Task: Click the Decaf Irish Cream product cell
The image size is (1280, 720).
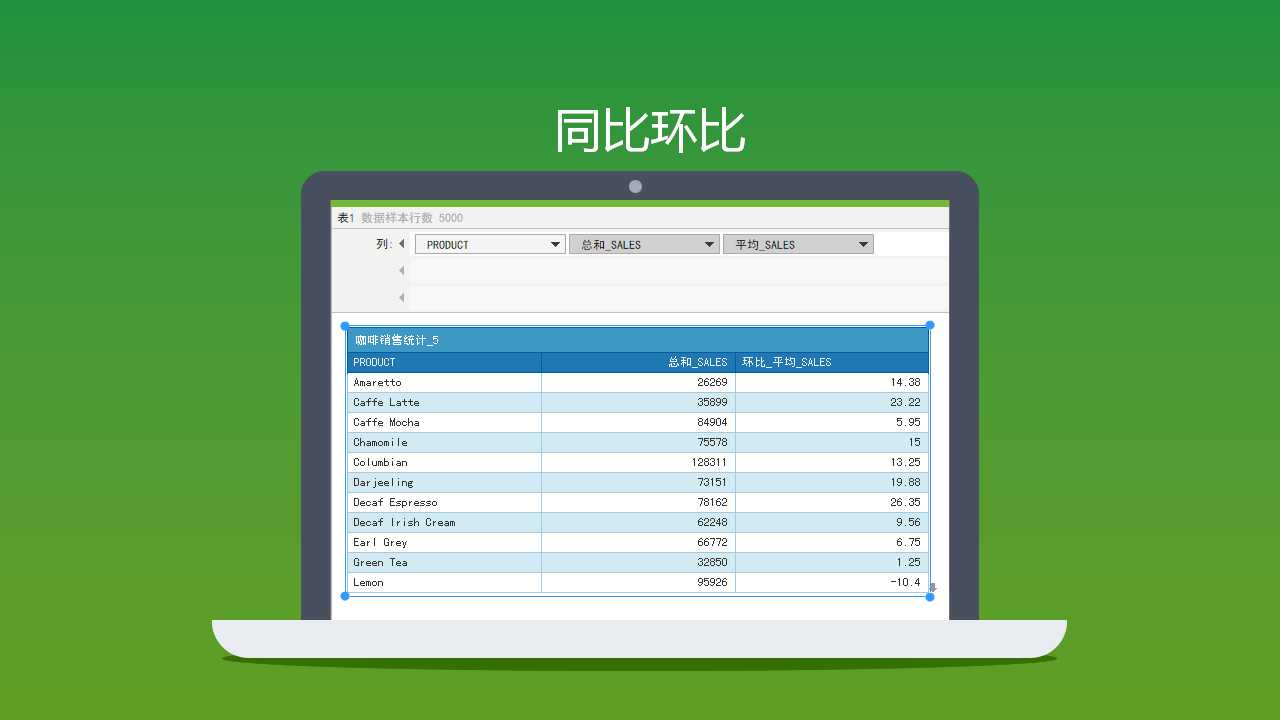Action: pos(444,522)
